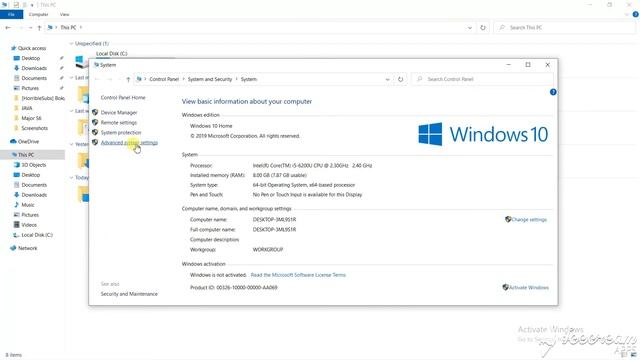
Task: Select System breadcrumb in address bar
Action: (x=249, y=79)
